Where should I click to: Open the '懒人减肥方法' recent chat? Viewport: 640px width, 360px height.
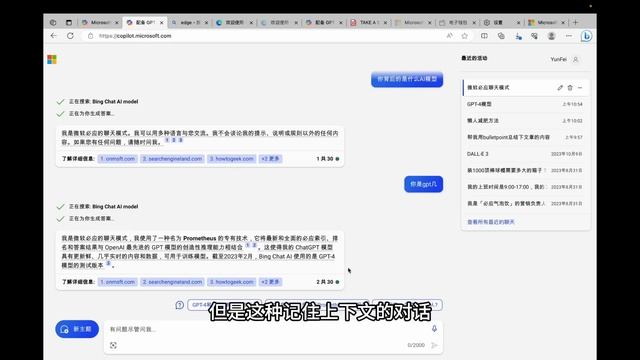525,121
